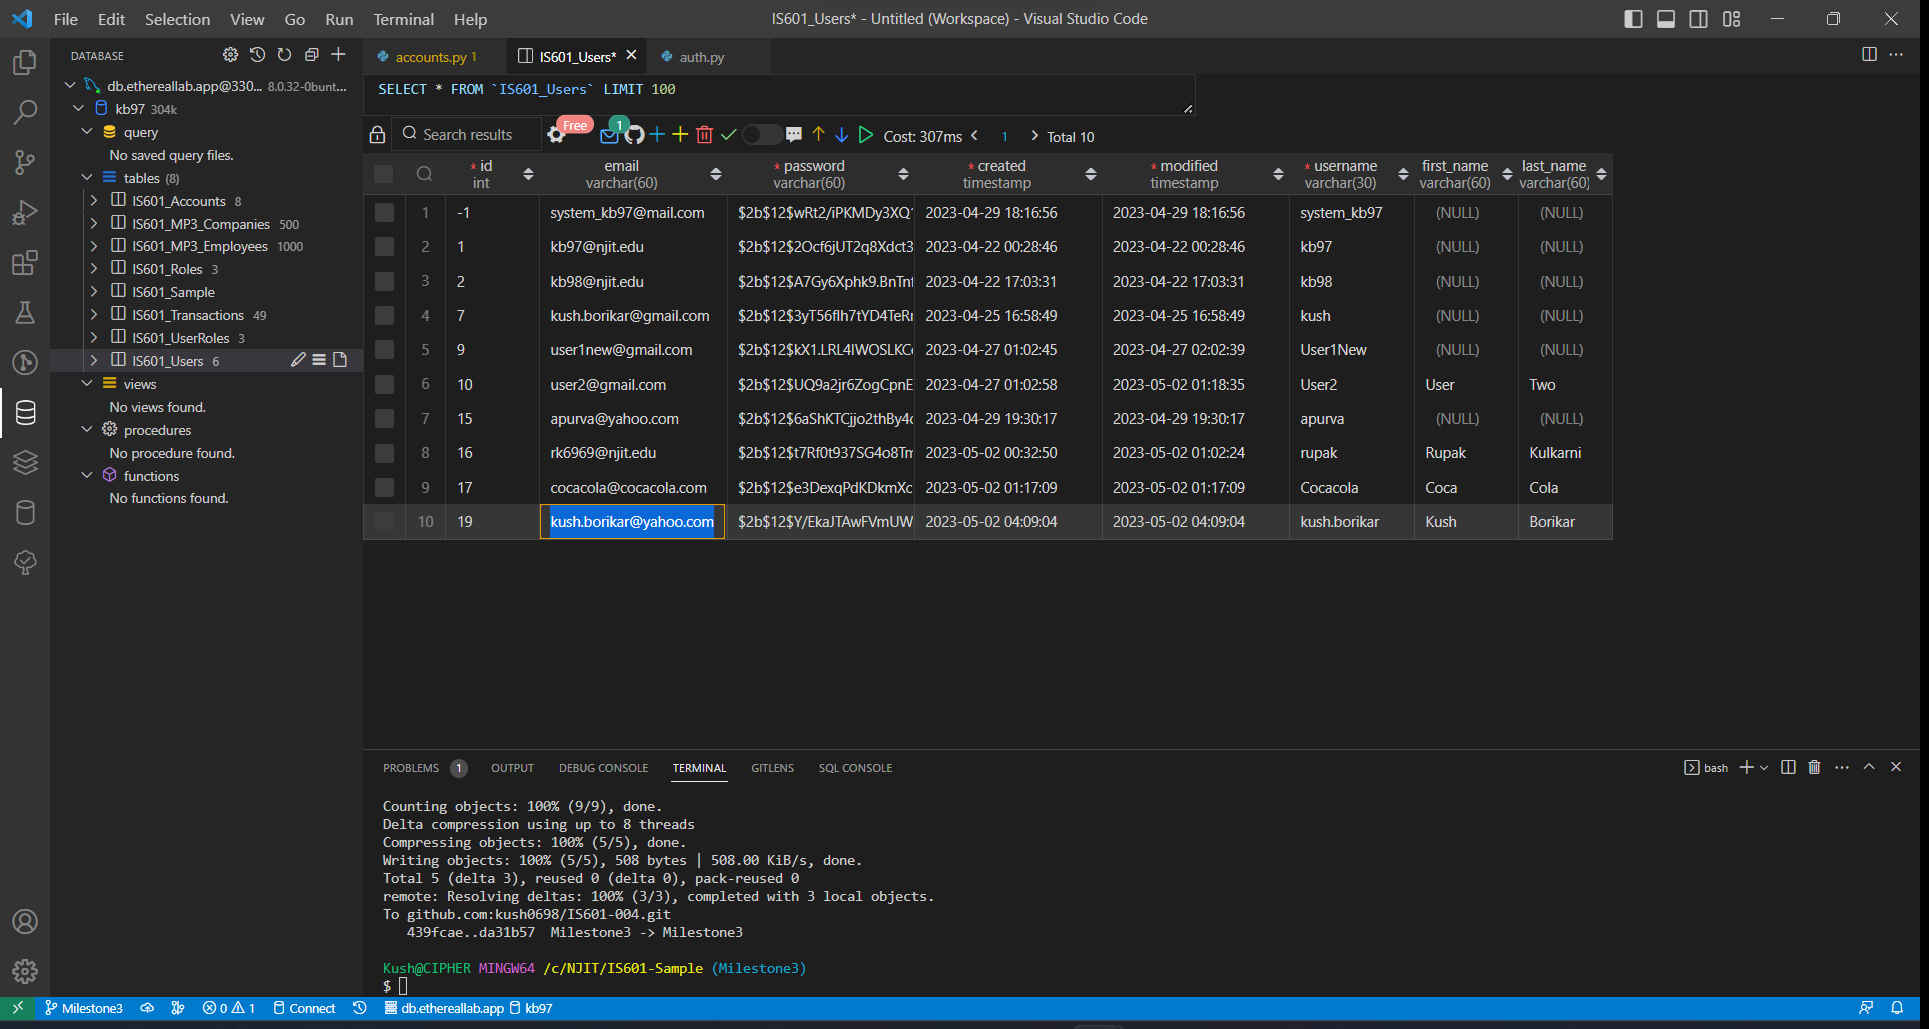Commit changes with the green check icon
The image size is (1929, 1029).
tap(729, 133)
